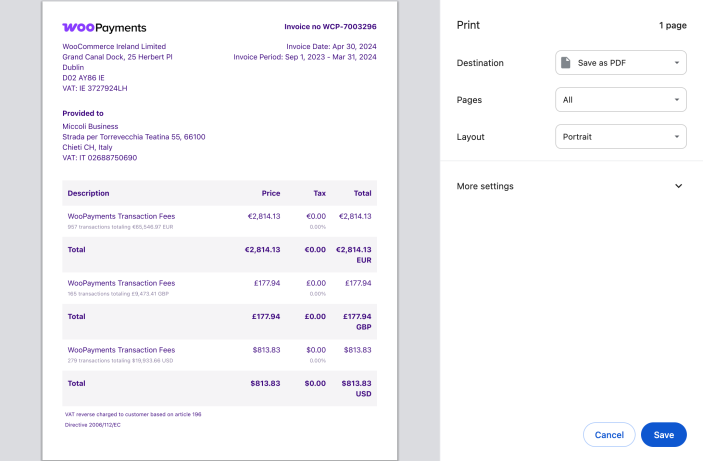
Task: Click the 1 page count label
Action: point(672,24)
